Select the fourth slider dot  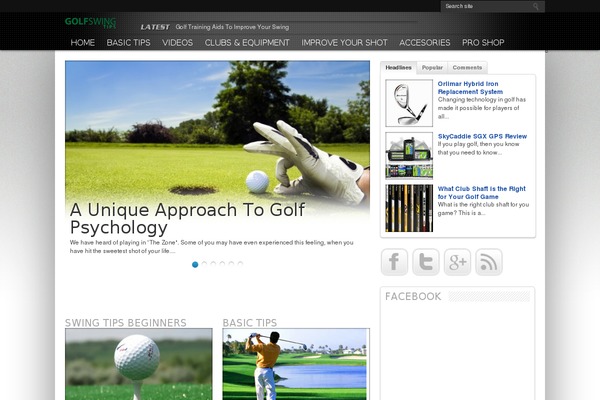coord(222,264)
